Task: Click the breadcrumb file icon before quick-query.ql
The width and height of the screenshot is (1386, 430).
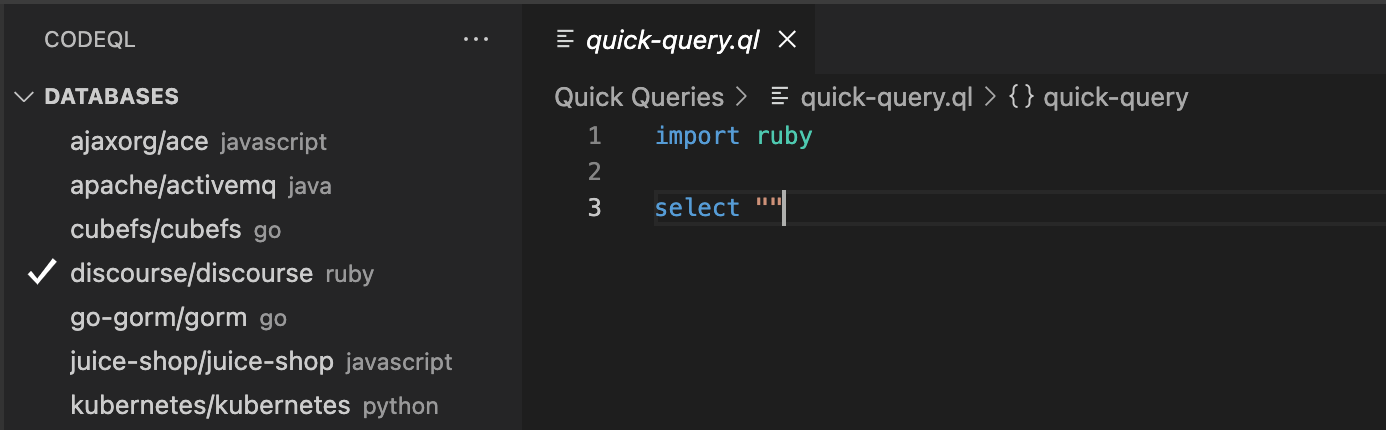Action: click(x=781, y=97)
